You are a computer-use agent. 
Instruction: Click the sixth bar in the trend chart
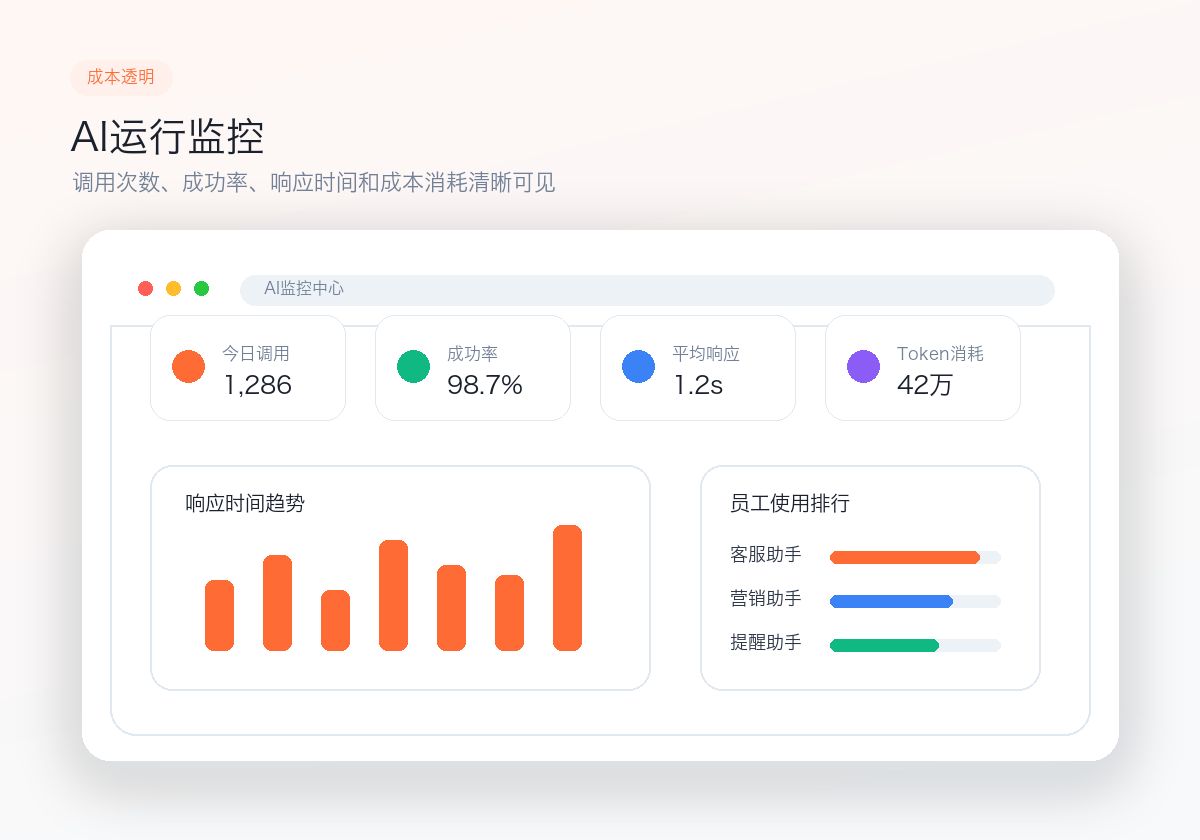[509, 613]
